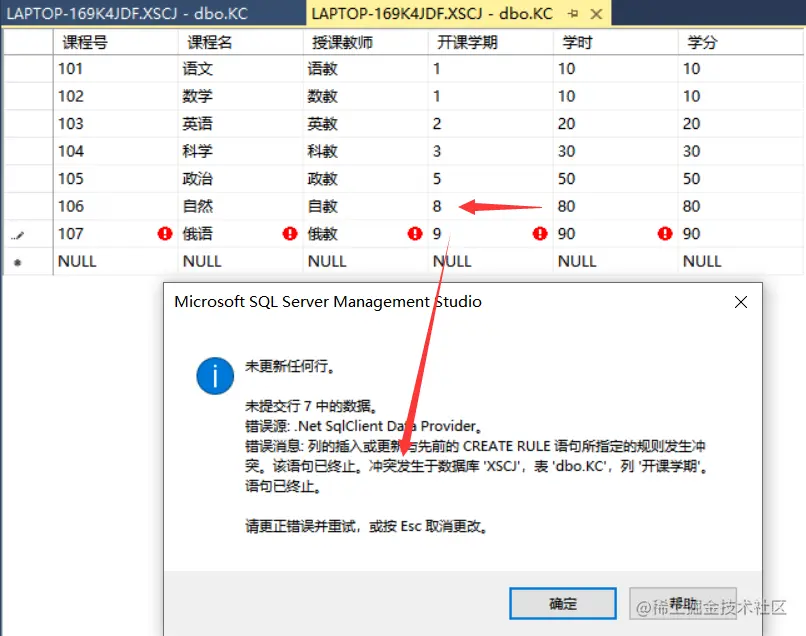This screenshot has width=806, height=636.
Task: Click the 授课教师 column header
Action: [x=365, y=42]
